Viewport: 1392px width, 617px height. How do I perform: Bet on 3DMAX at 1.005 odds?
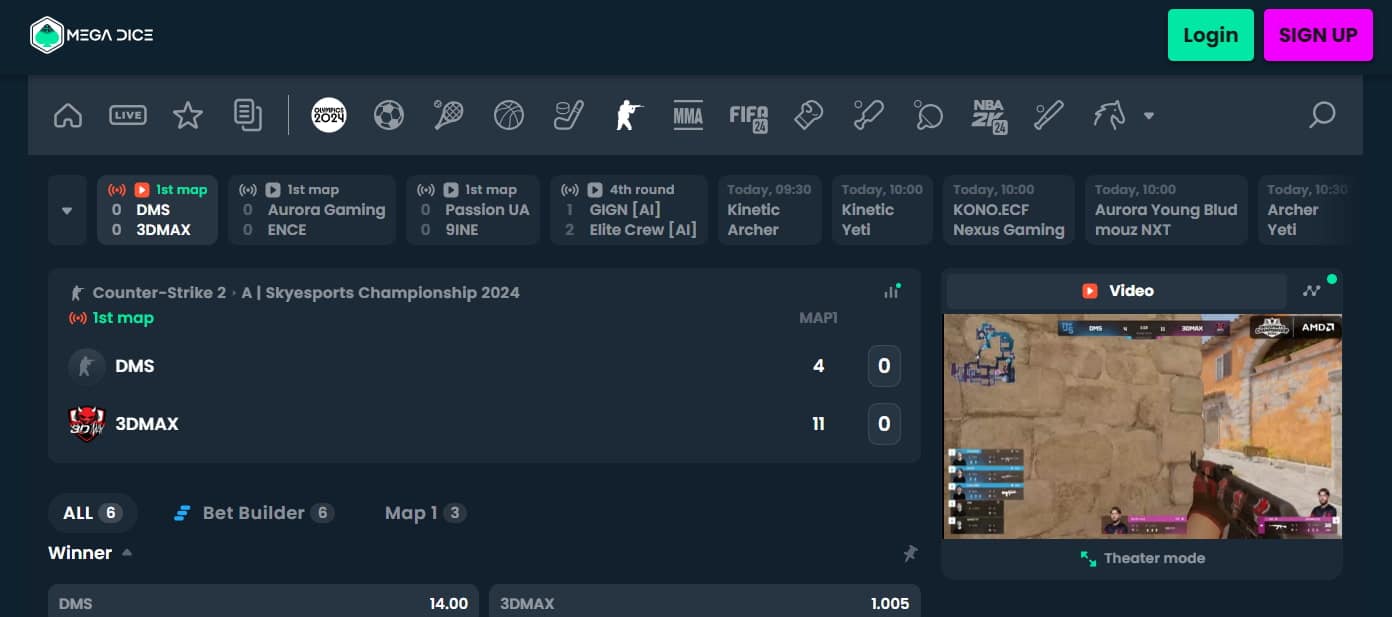click(704, 601)
